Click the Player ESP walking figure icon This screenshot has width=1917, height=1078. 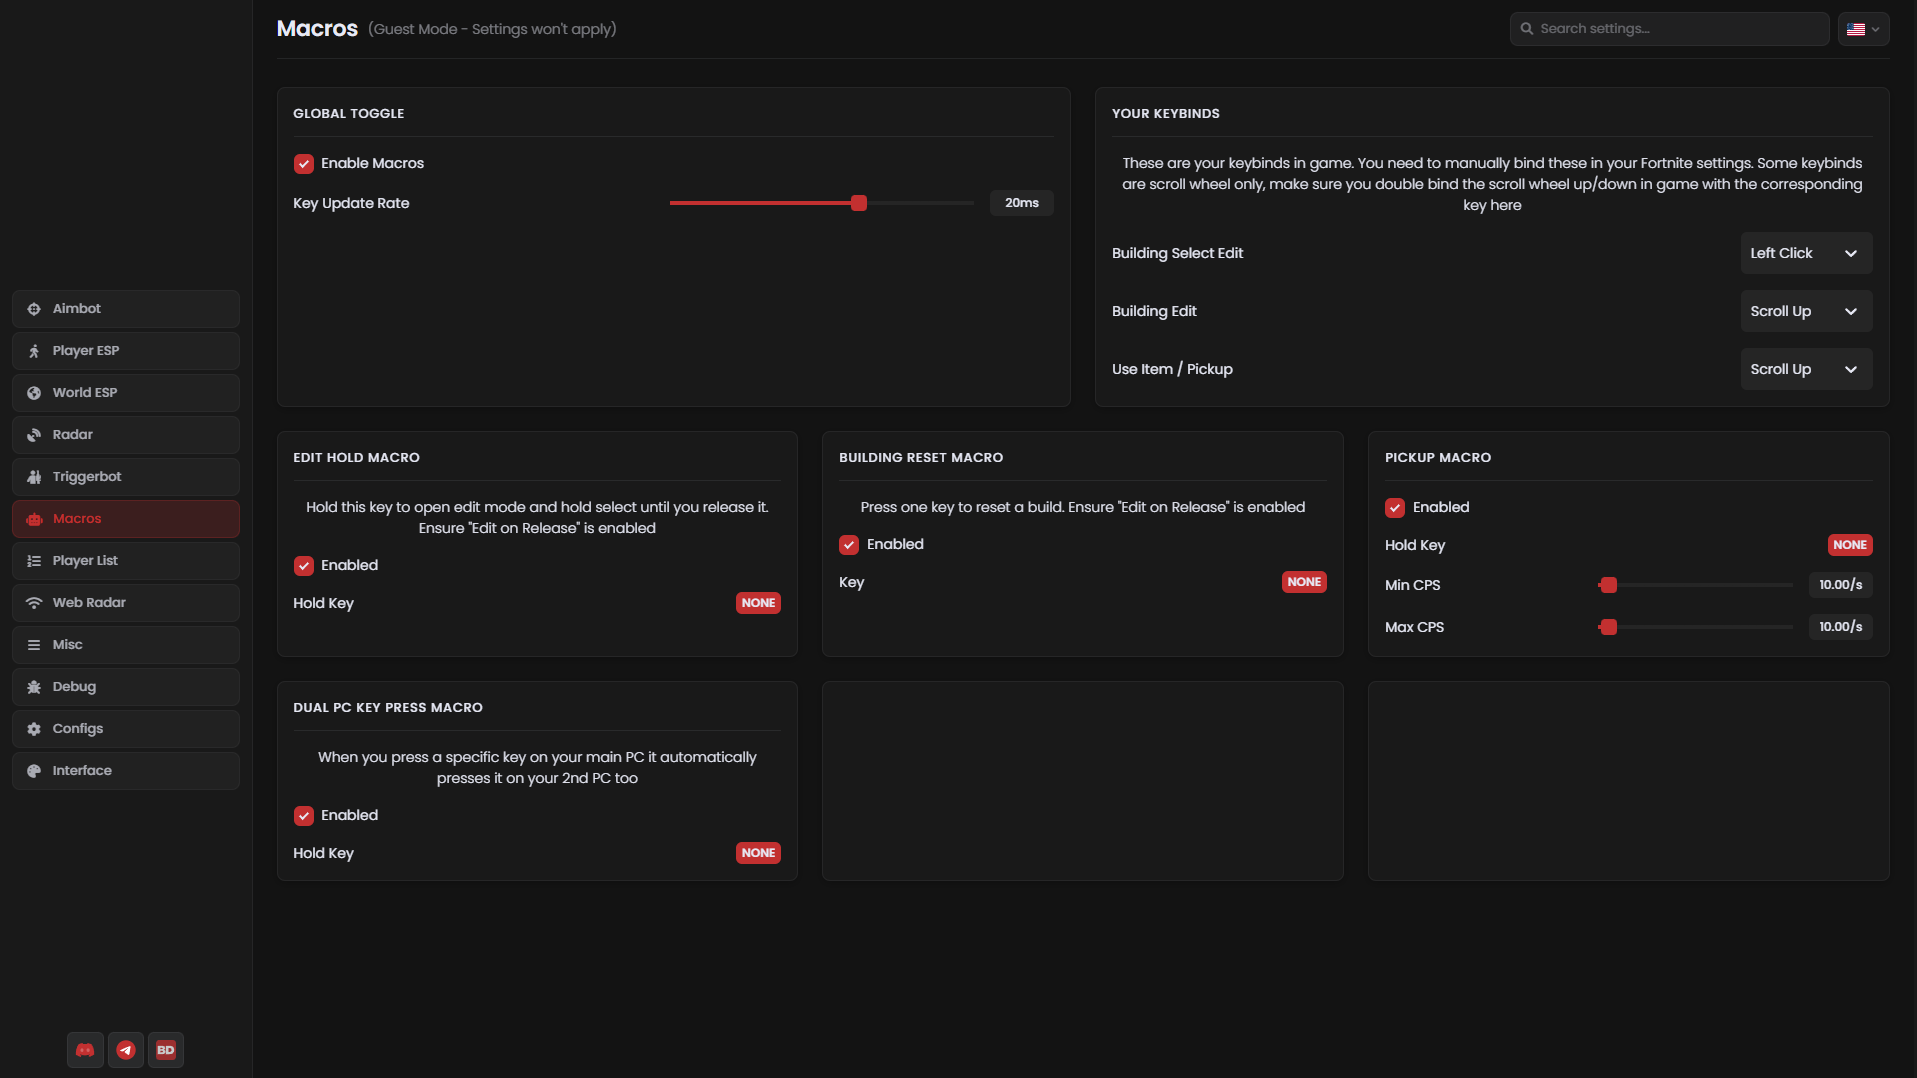click(34, 351)
